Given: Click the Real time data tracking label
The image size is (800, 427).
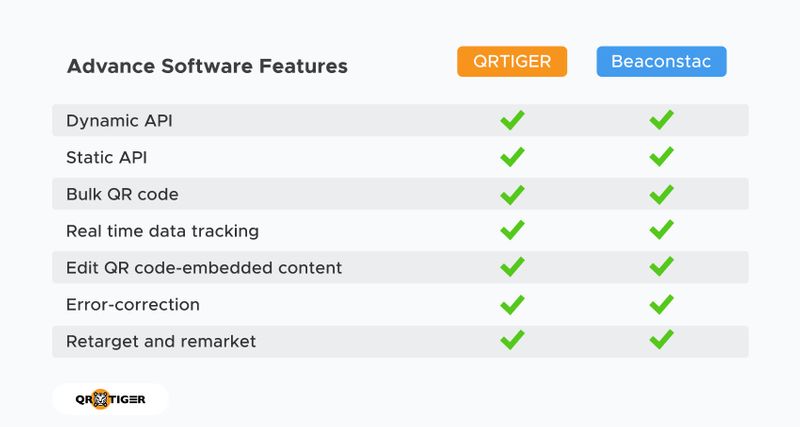Looking at the screenshot, I should (x=162, y=231).
